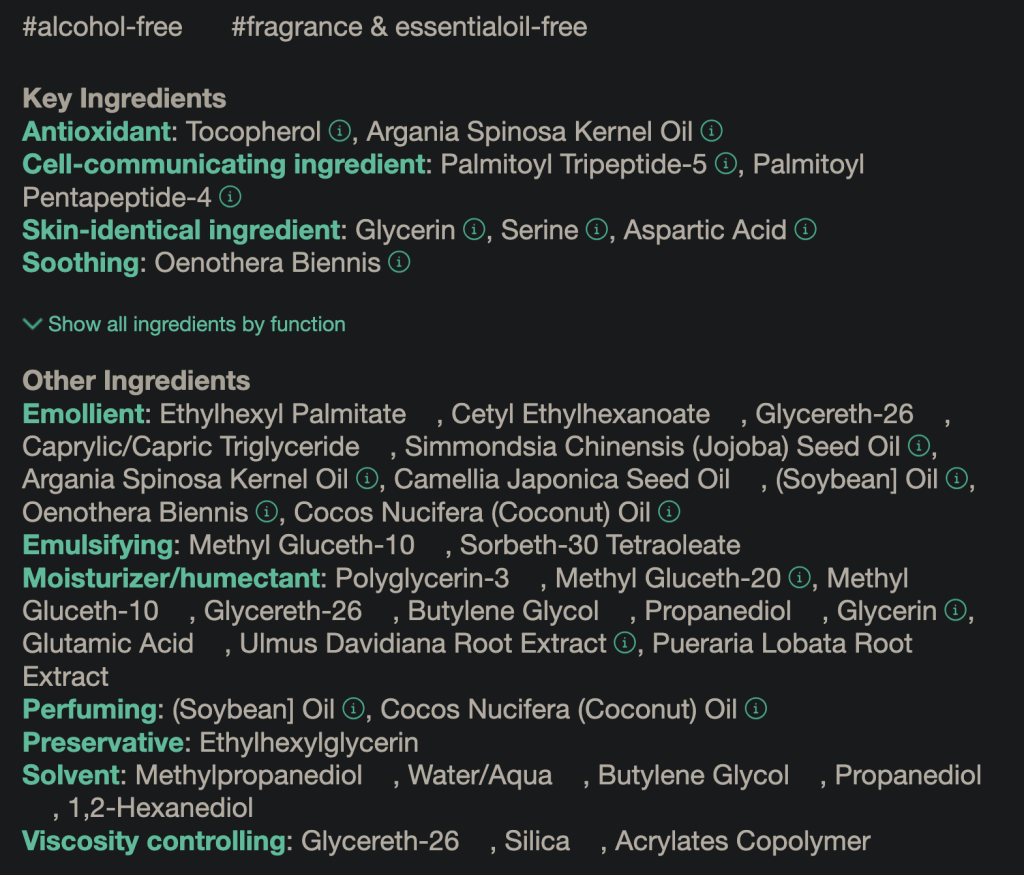Click the Acrylates Copolymer ingredient
1024x875 pixels.
(742, 841)
